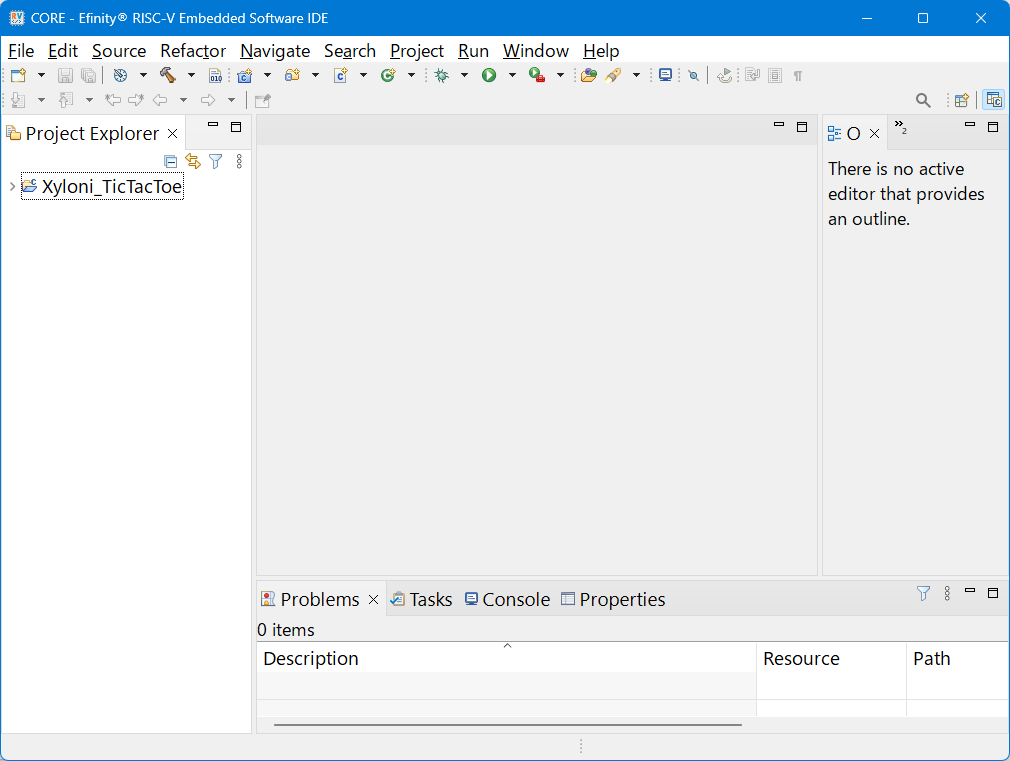This screenshot has width=1010, height=761.
Task: Click the green bug Debug icon
Action: (441, 75)
